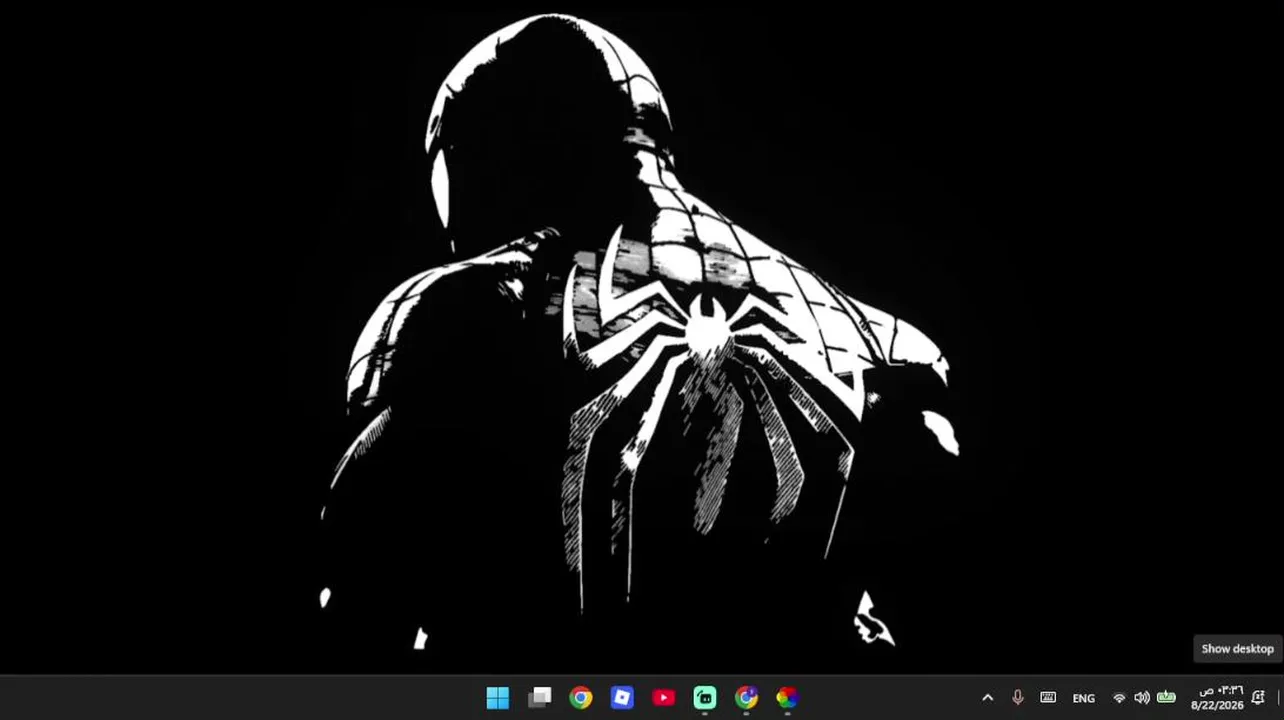Click the Show desktop strip

tap(1279, 698)
